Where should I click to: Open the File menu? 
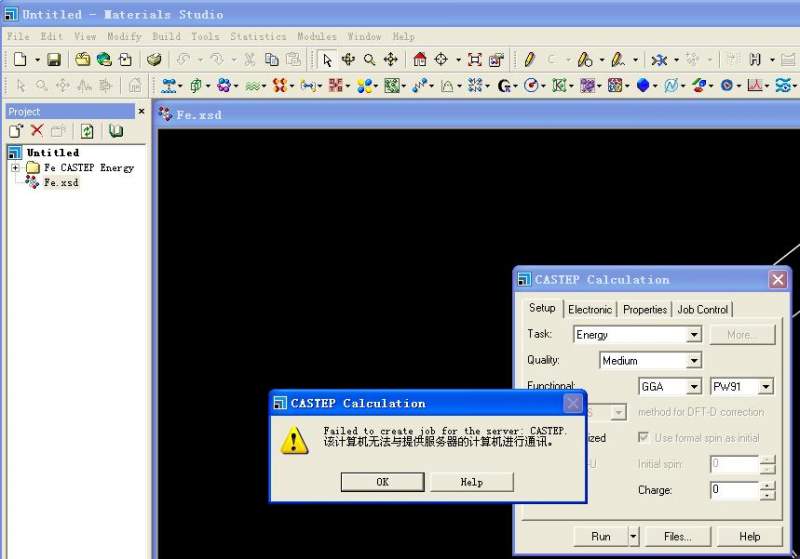[18, 37]
